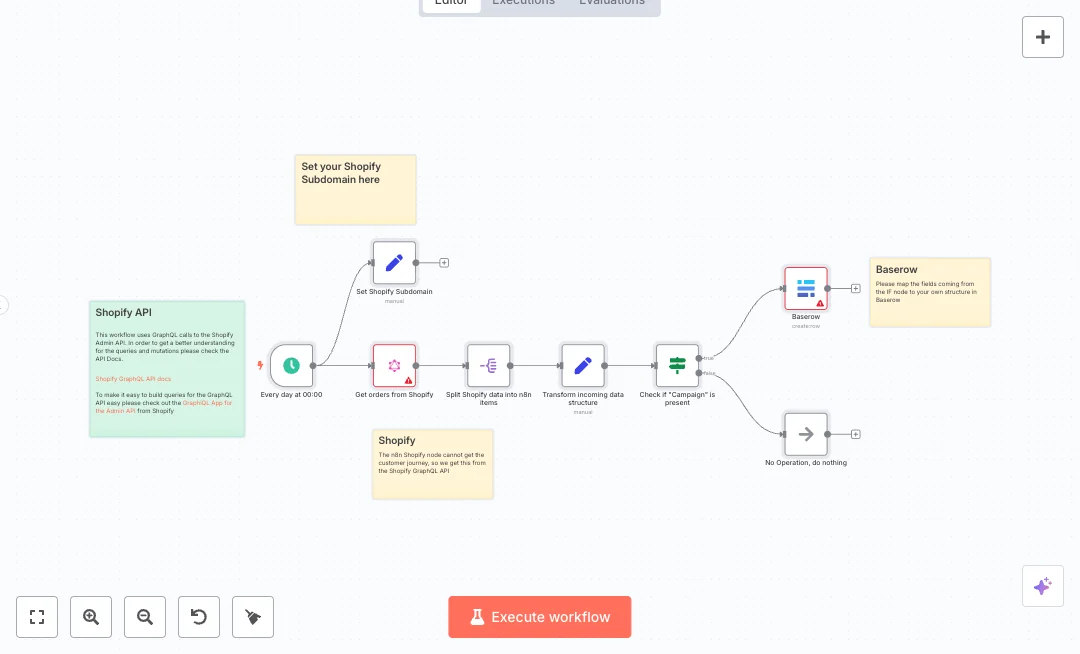Open the Transform incoming data structure node

coord(583,366)
